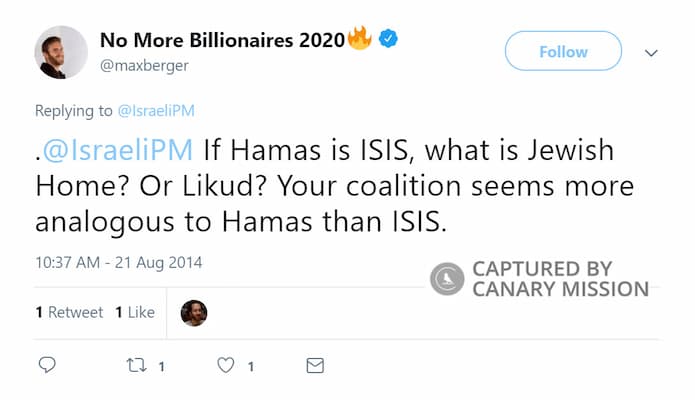Open the tweet options chevron beside Follow

pyautogui.click(x=651, y=52)
